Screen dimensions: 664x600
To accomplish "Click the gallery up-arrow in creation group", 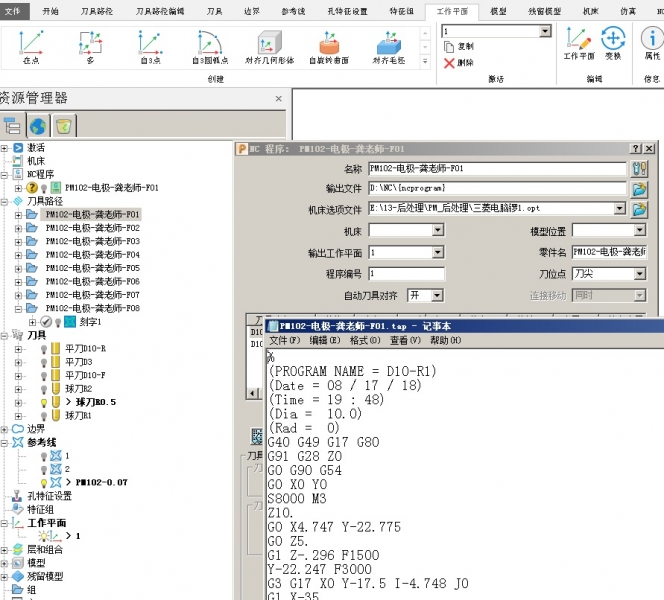I will [425, 33].
